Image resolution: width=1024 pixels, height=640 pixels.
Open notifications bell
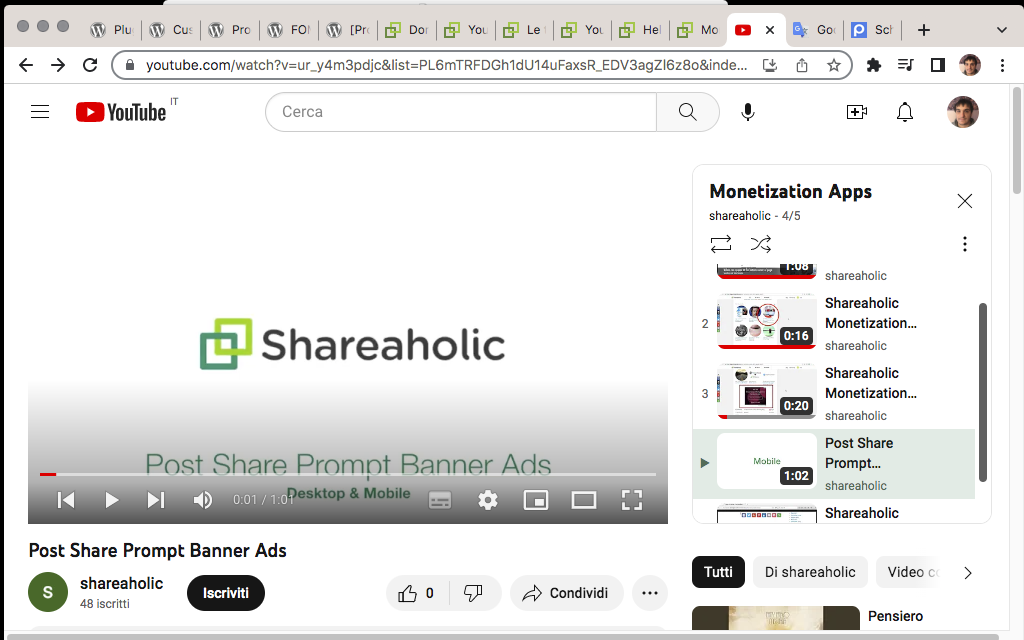tap(904, 112)
